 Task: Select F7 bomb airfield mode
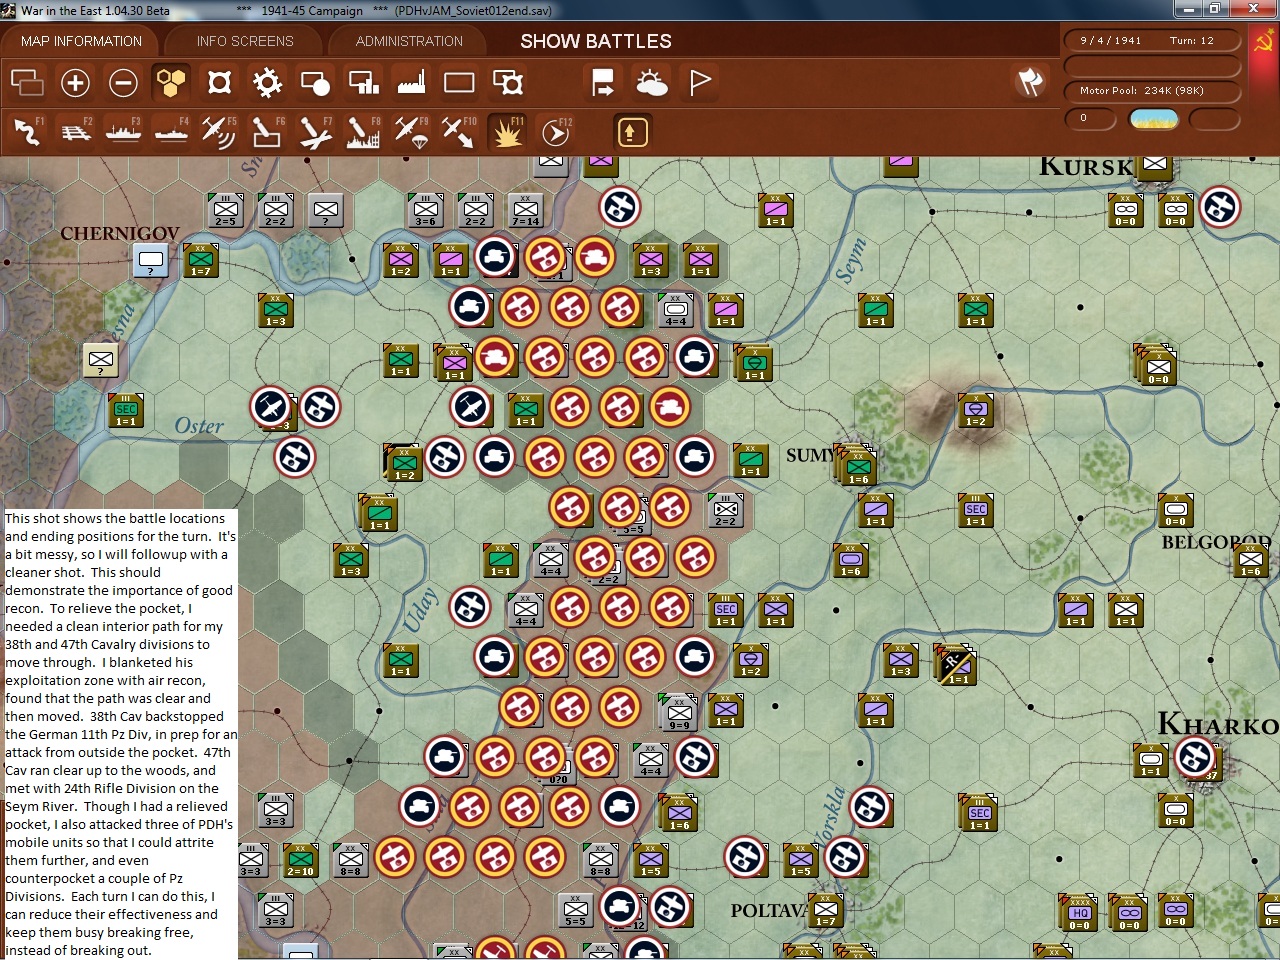315,131
